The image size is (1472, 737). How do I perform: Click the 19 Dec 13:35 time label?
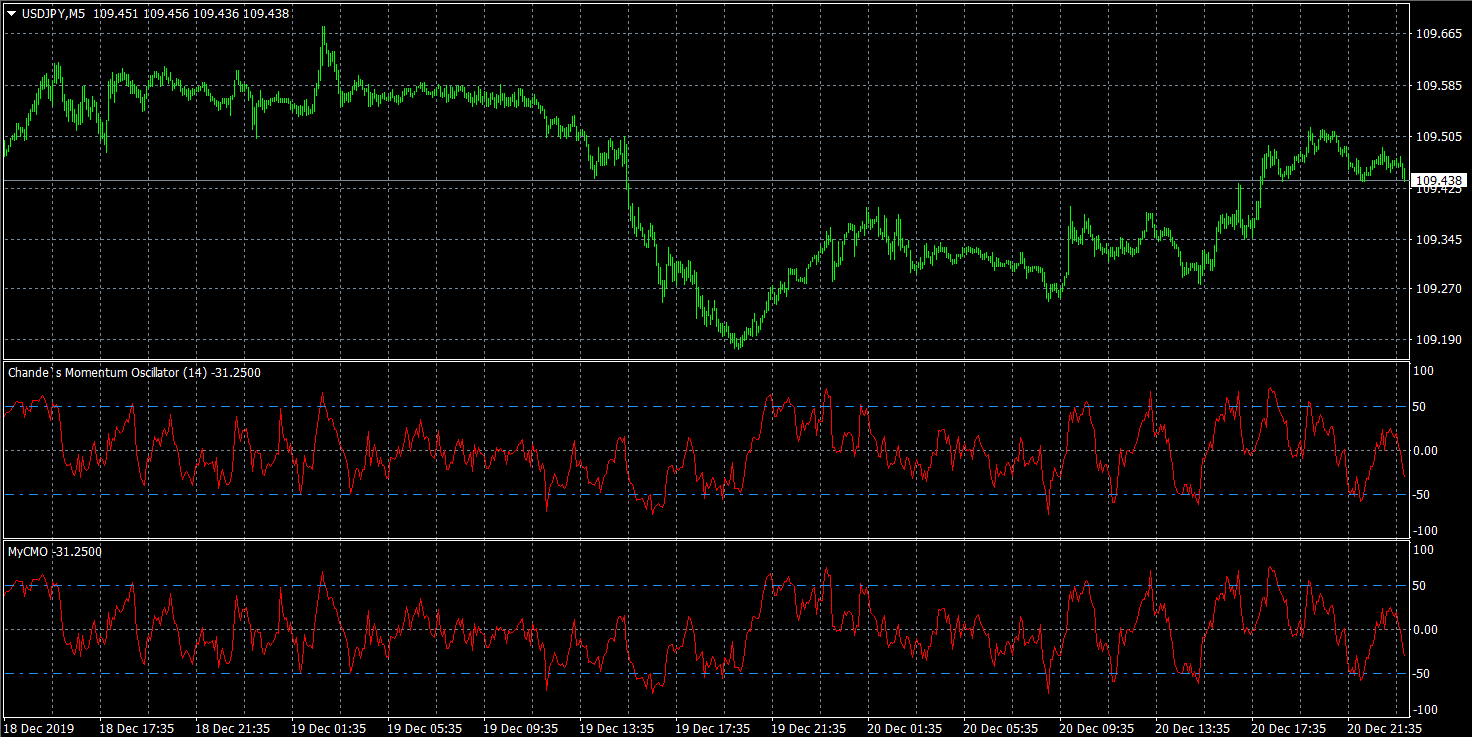pos(617,728)
